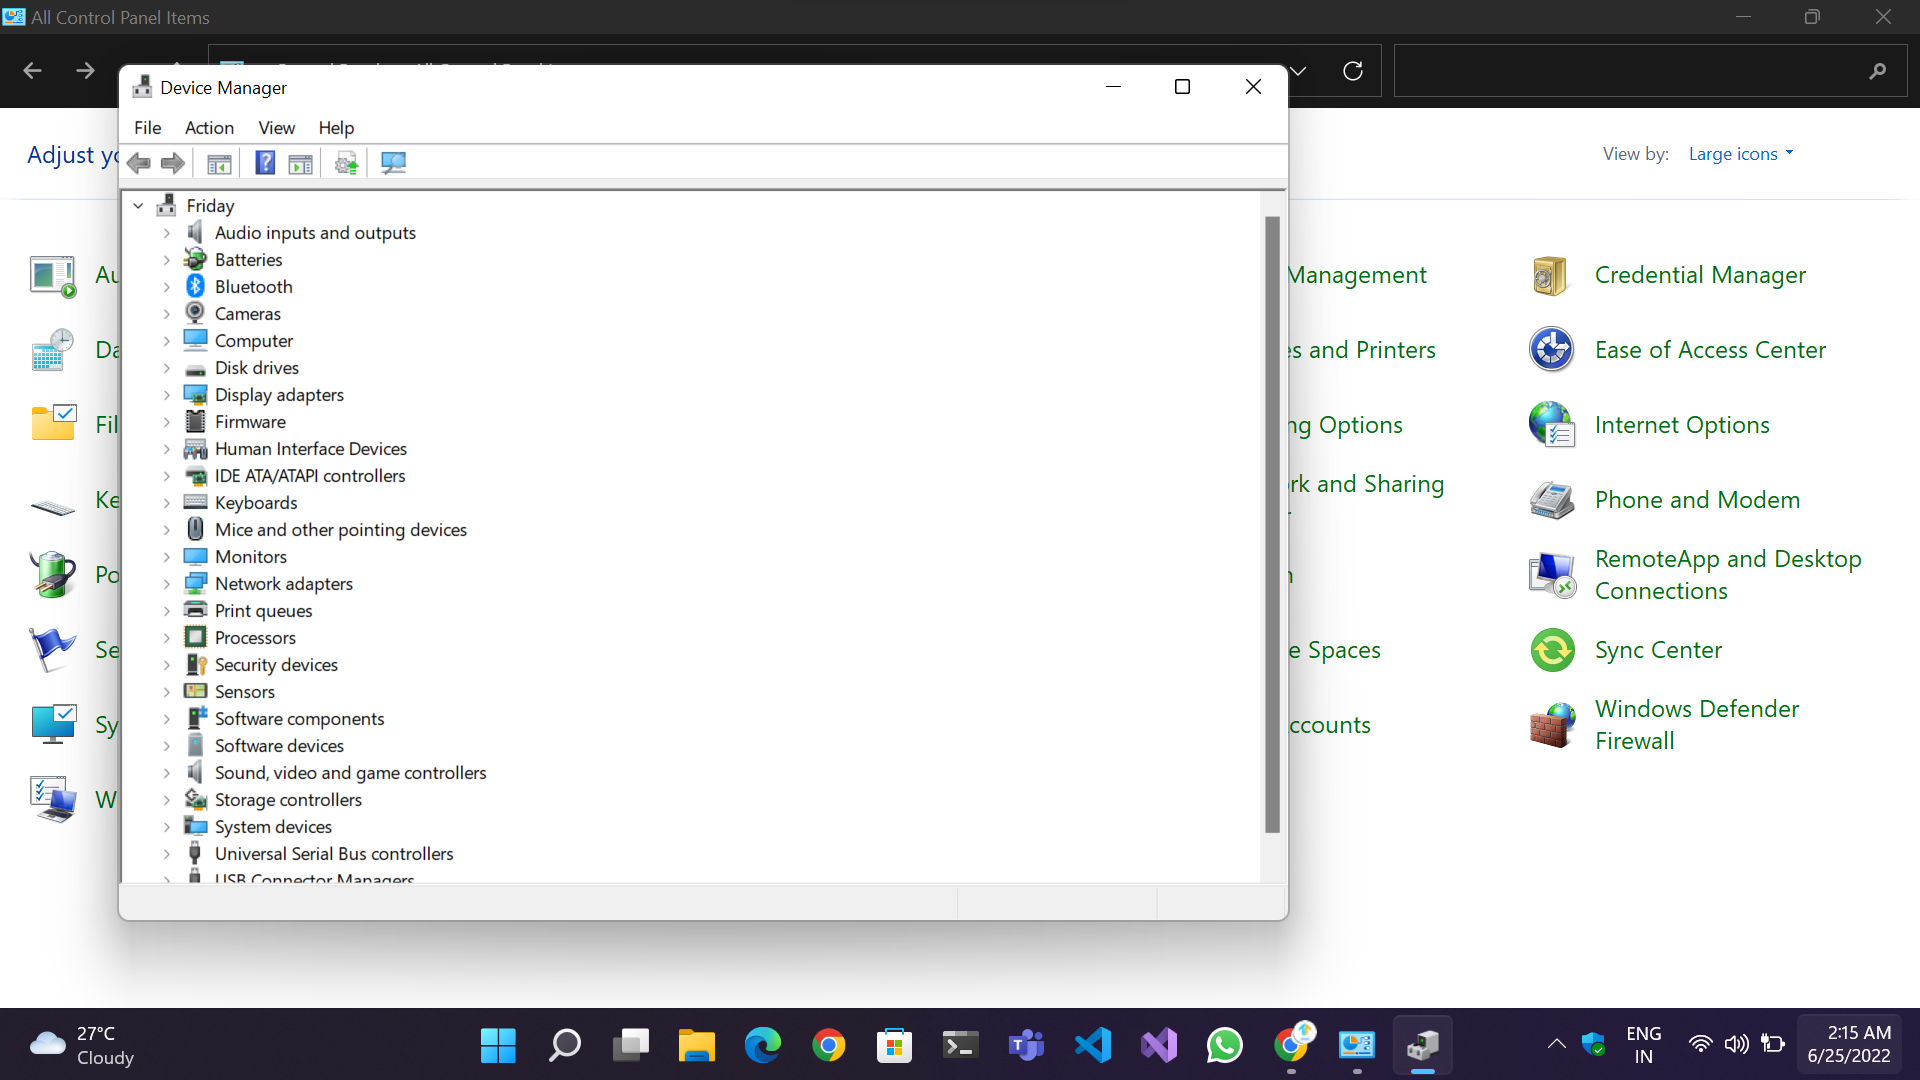The width and height of the screenshot is (1920, 1080).
Task: Open the Sync Center link
Action: (x=1658, y=650)
